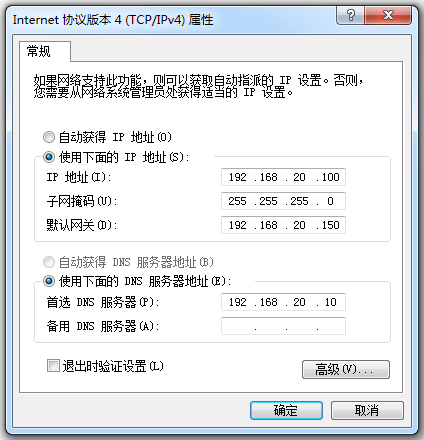This screenshot has width=424, height=440.
Task: Click the 高级 advanced button
Action: click(346, 369)
